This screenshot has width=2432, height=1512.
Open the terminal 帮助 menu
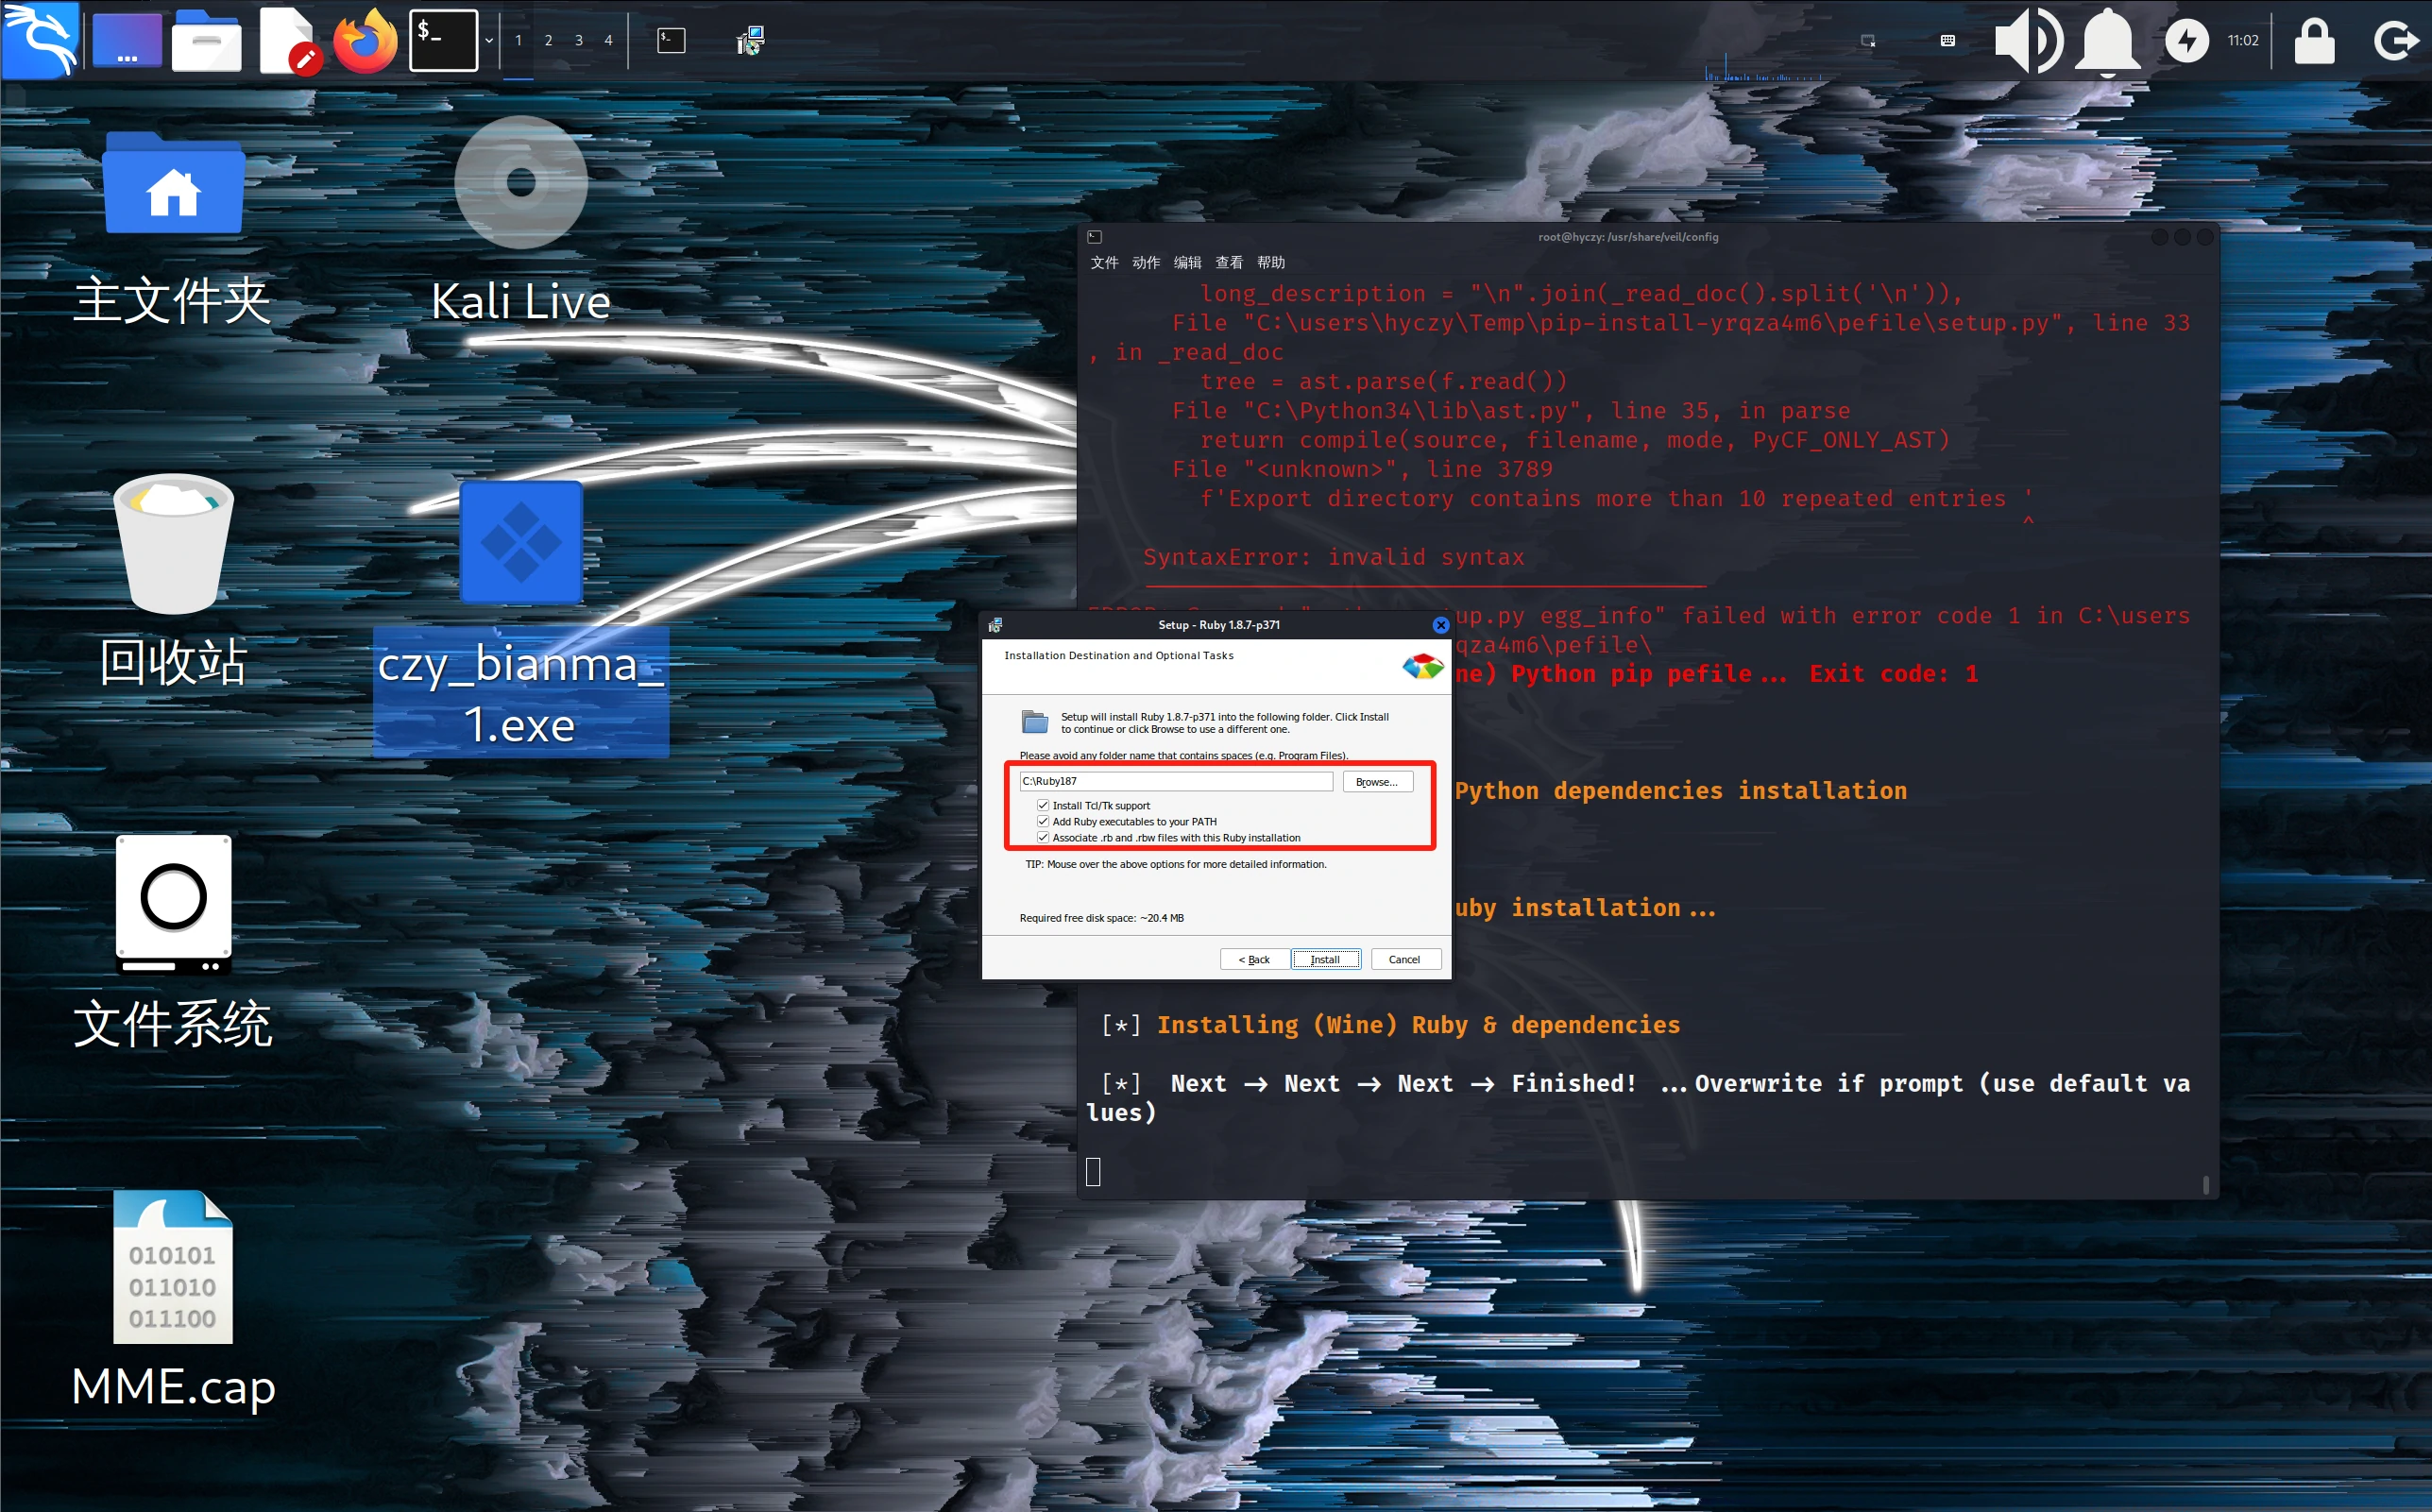coord(1271,263)
